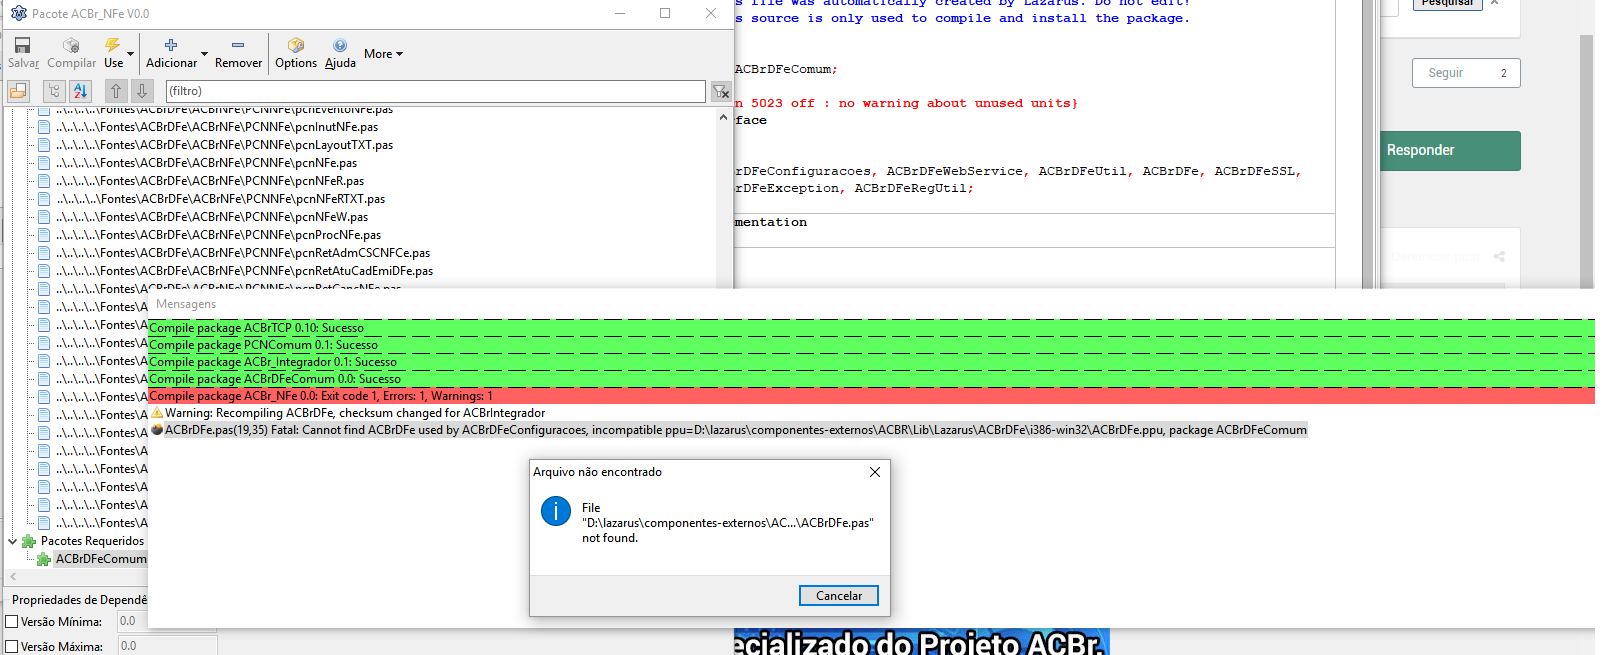Viewport: 1622px width, 655px height.
Task: Maximize the Pacote ACBr_NFe window
Action: [665, 13]
